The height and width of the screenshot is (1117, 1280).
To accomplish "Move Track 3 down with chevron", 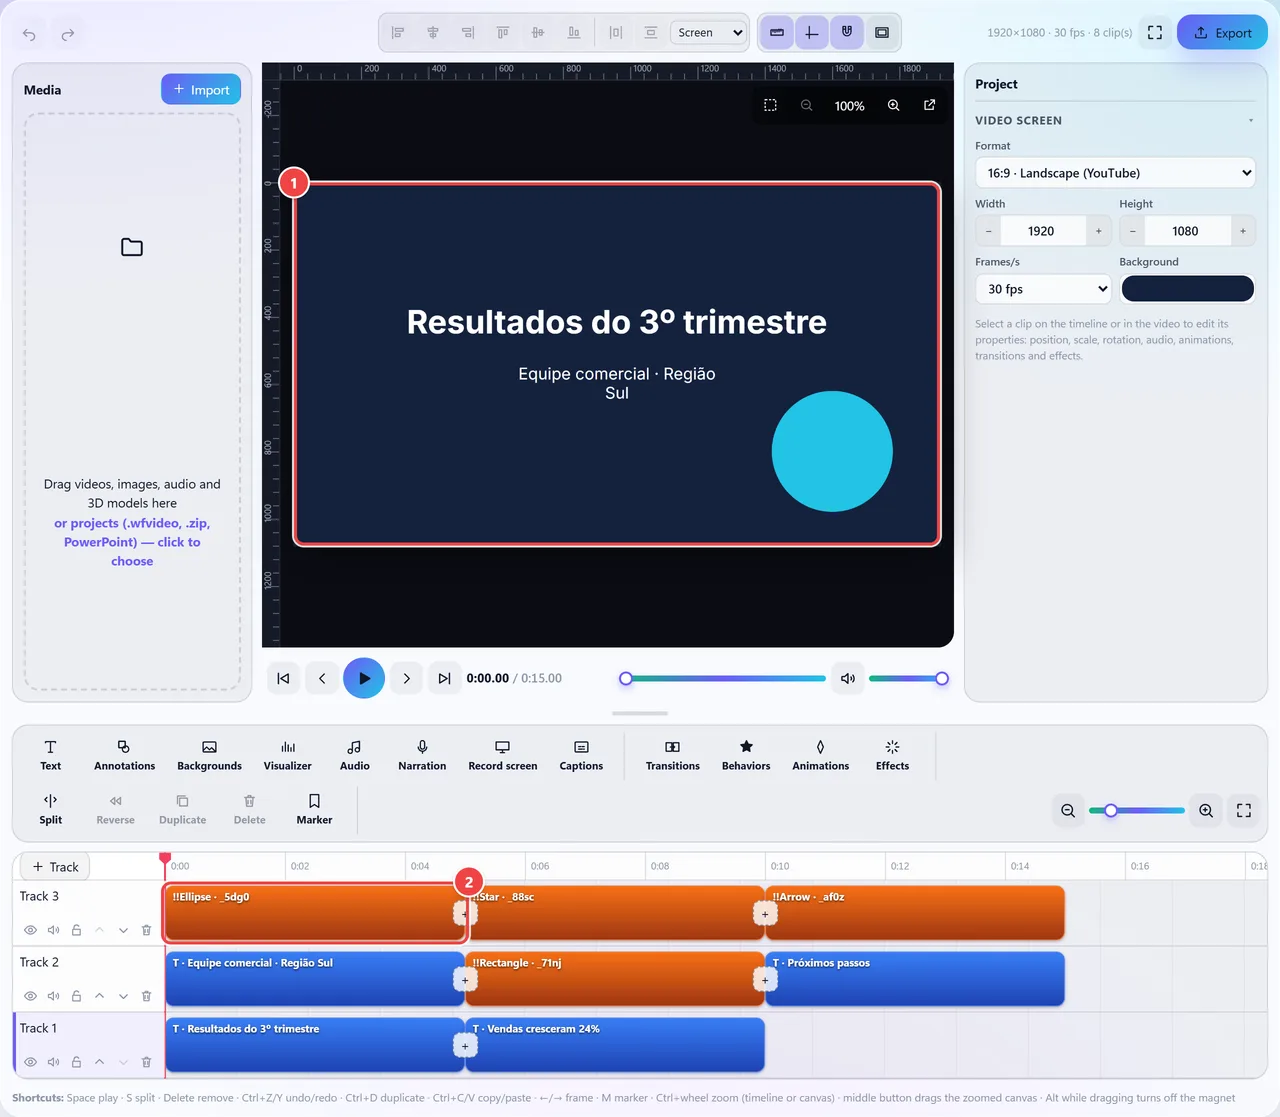I will (123, 930).
